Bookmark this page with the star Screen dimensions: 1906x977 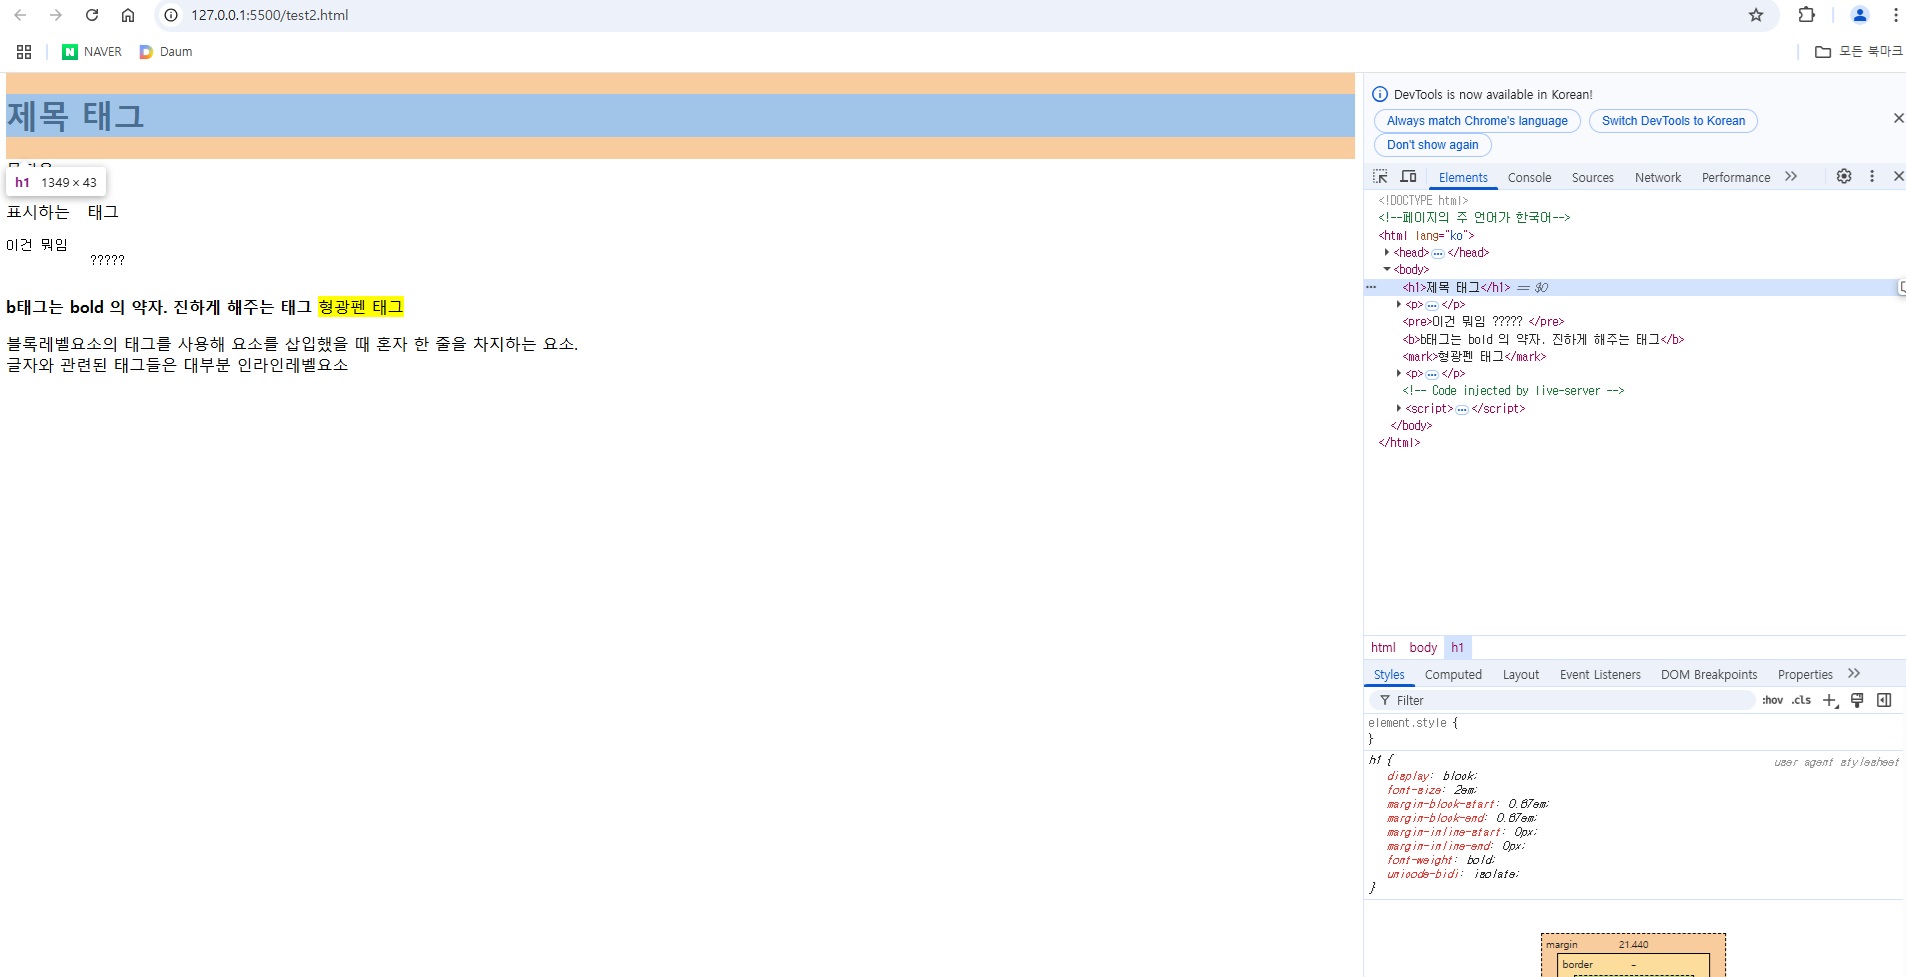click(x=1756, y=15)
